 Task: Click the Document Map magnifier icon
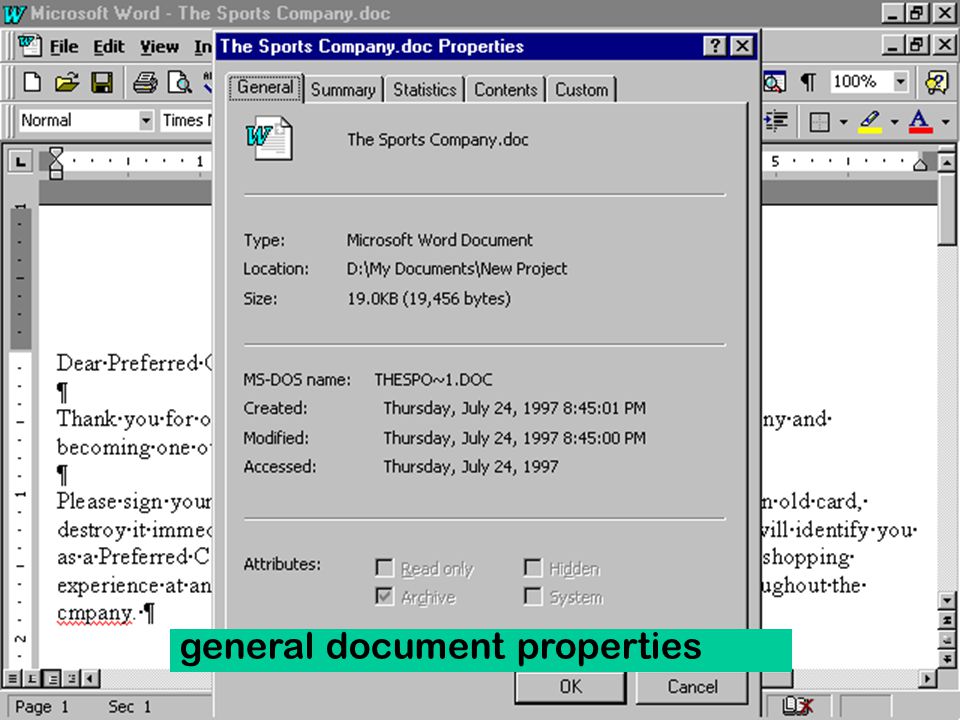click(774, 82)
